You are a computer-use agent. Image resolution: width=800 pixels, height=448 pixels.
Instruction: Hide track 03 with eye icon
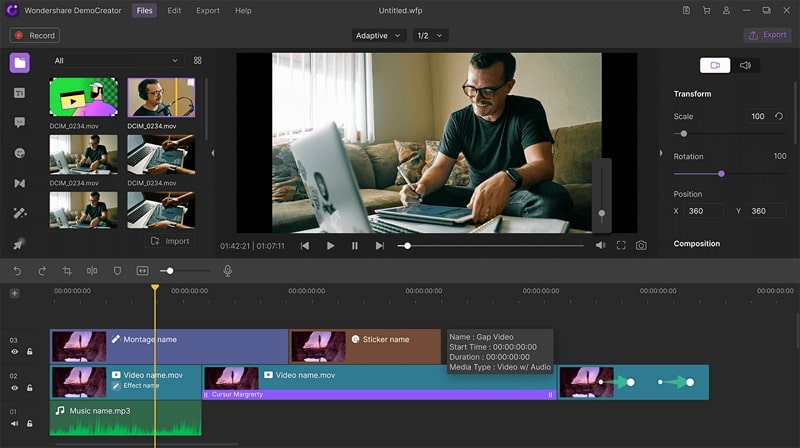pos(14,352)
